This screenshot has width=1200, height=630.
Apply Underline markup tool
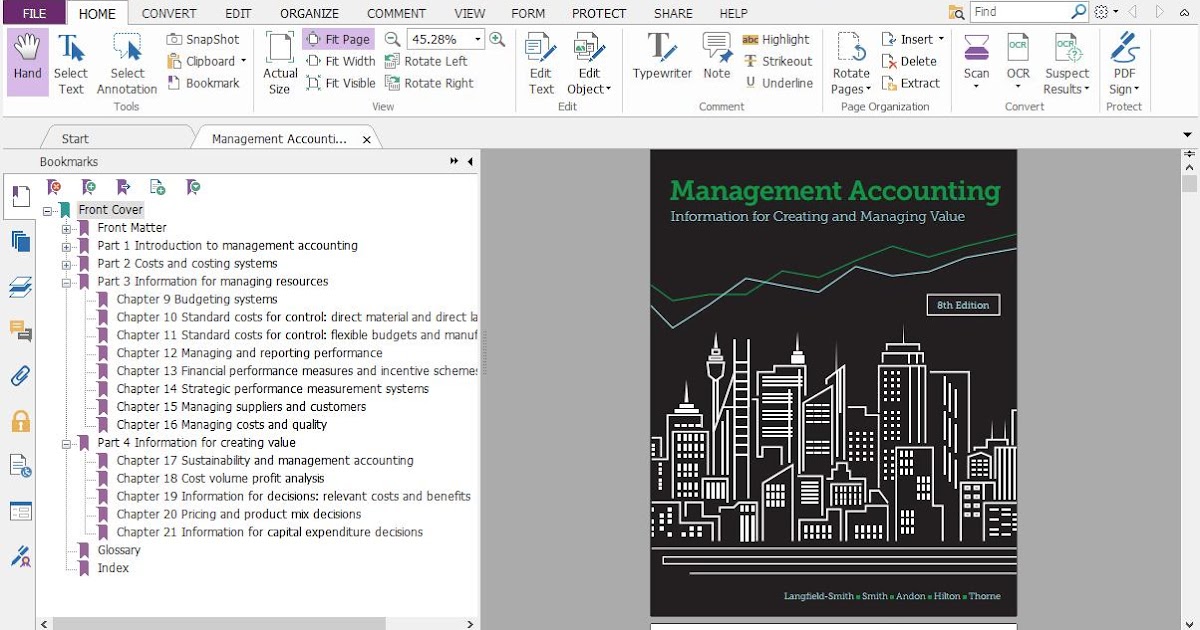pos(778,83)
